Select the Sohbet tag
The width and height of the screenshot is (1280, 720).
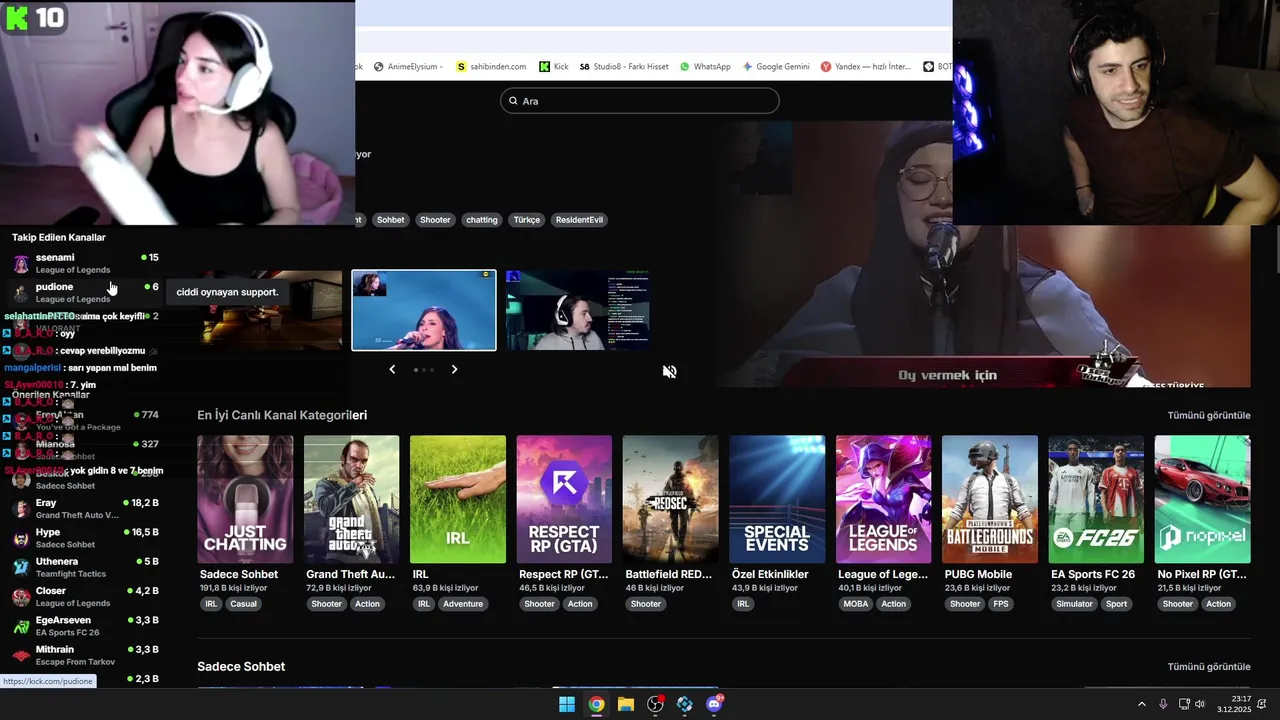click(x=390, y=220)
